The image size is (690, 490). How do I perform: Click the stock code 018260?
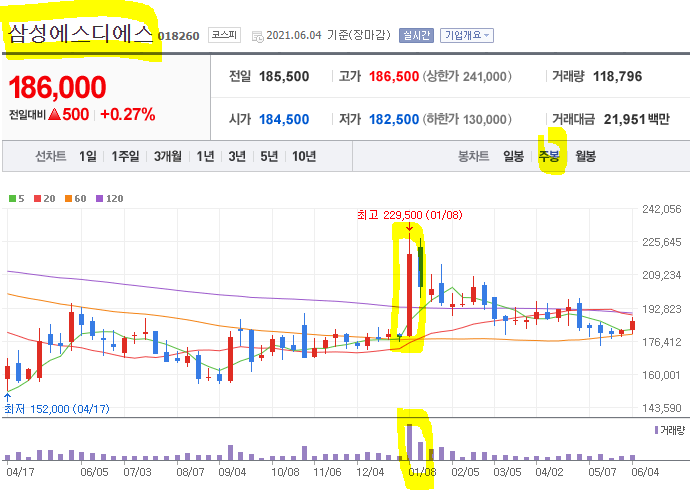point(179,36)
